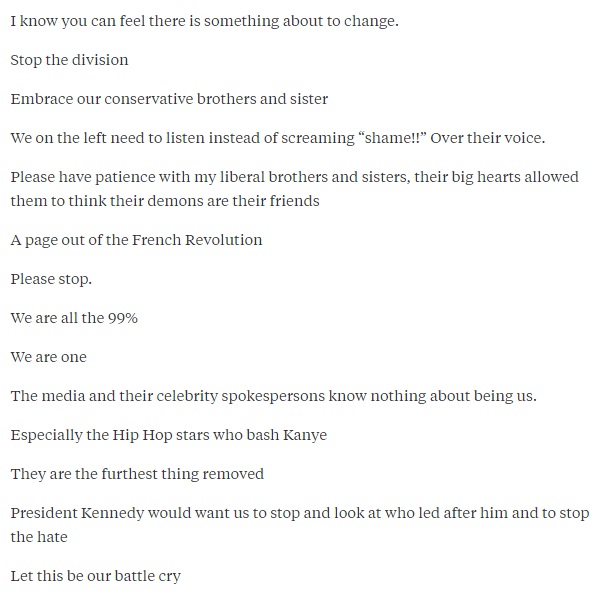The image size is (611, 597).
Task: Select the 'Embrace our conservative brothers' line
Action: (169, 99)
